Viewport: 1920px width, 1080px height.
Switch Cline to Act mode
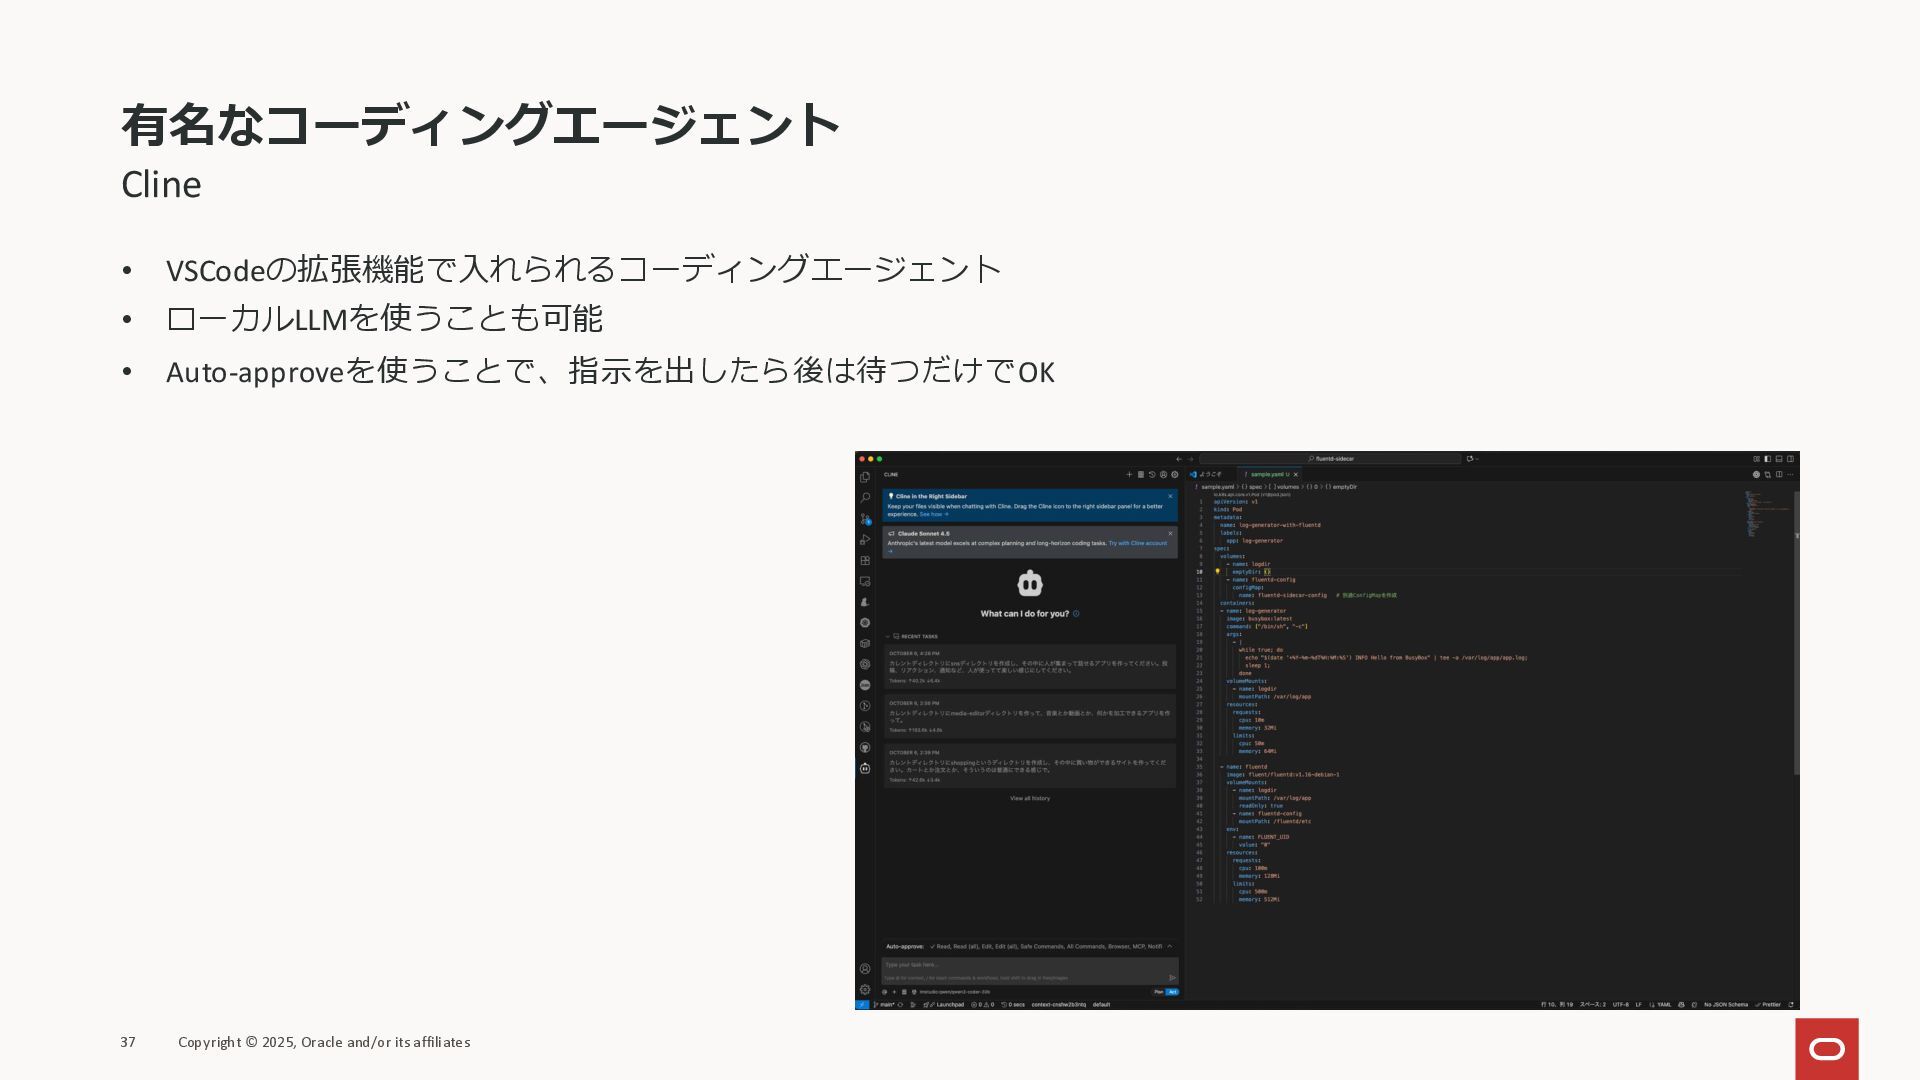point(1172,992)
